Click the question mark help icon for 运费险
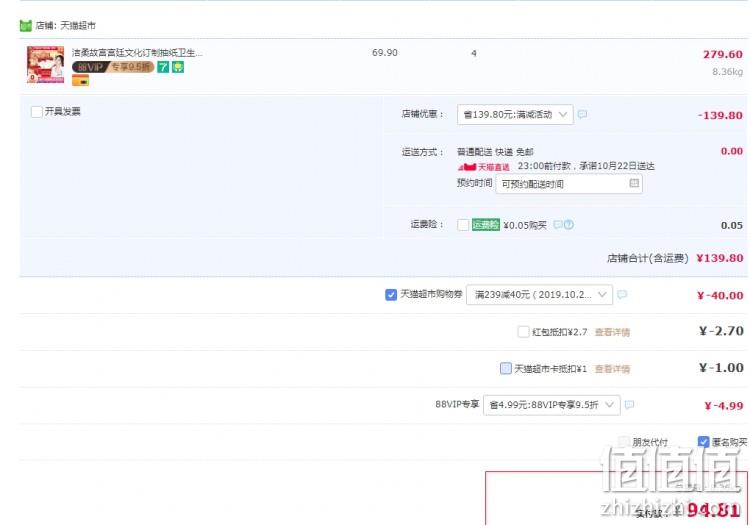The image size is (750, 525). (x=568, y=224)
